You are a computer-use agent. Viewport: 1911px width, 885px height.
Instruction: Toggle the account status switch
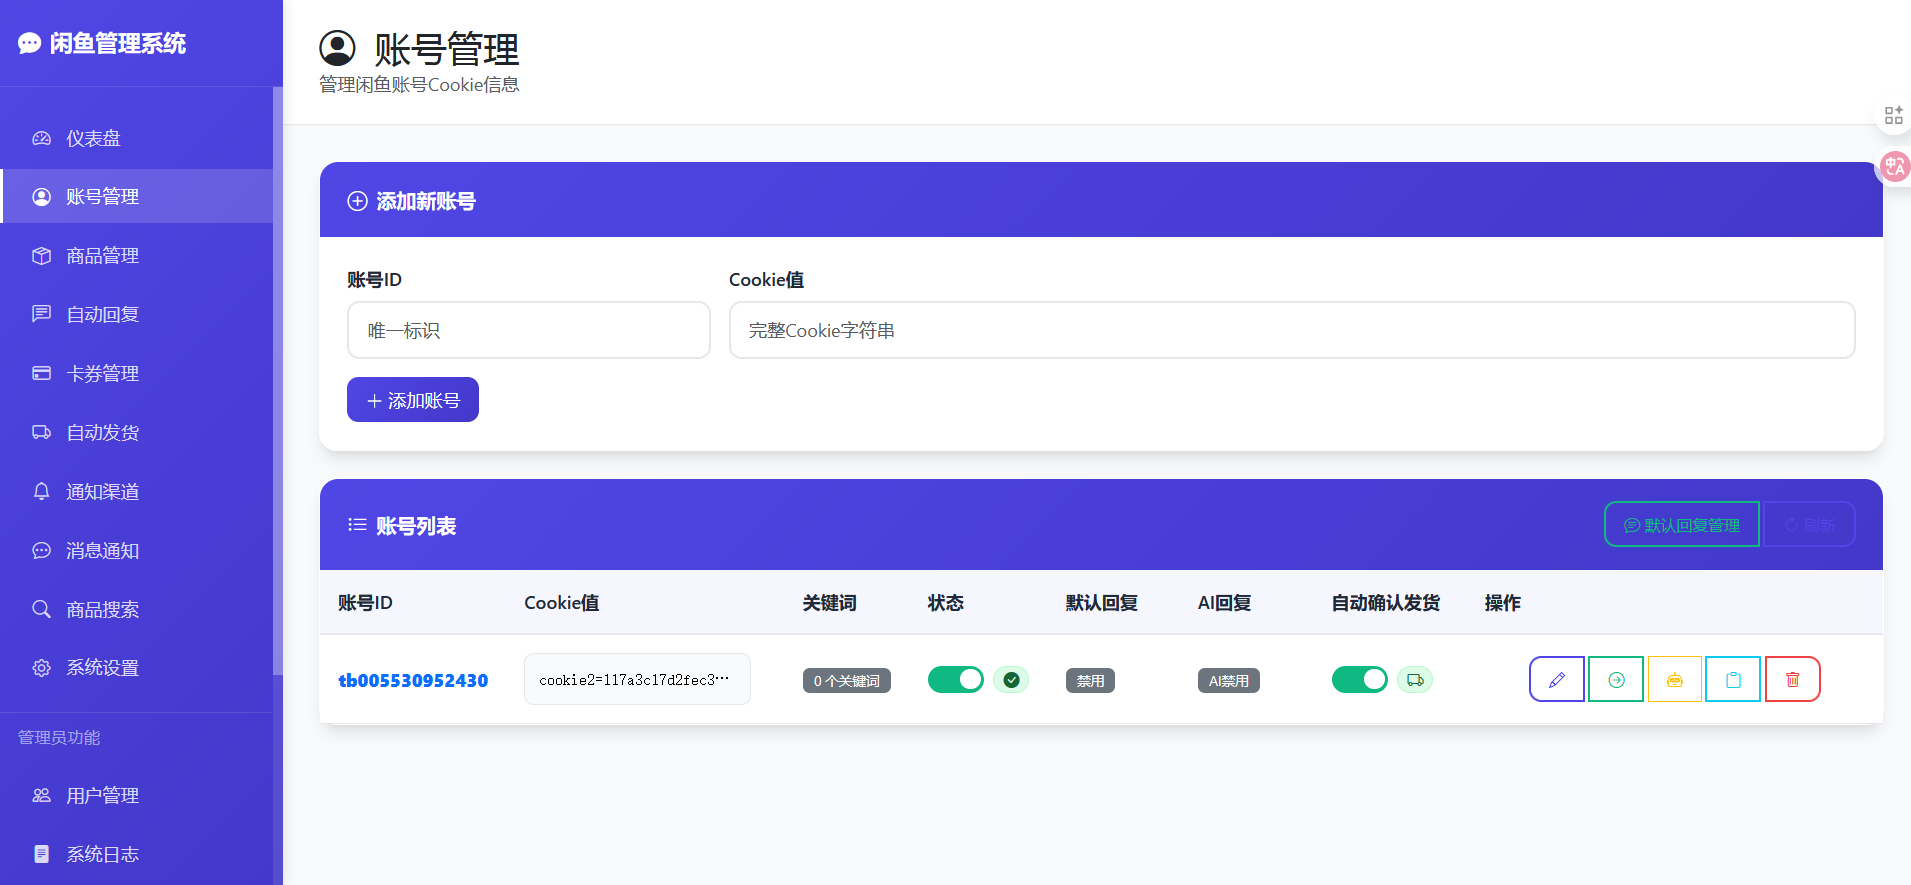coord(955,680)
